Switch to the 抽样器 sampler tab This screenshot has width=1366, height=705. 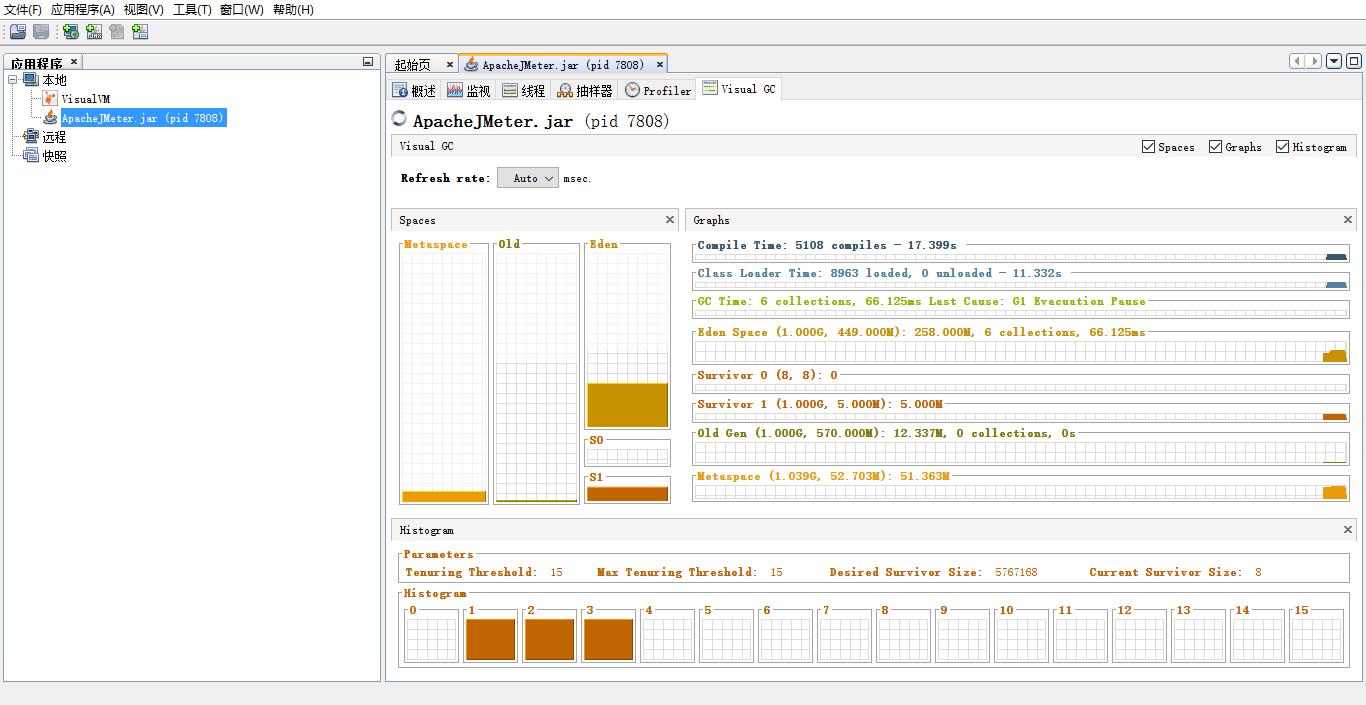585,90
